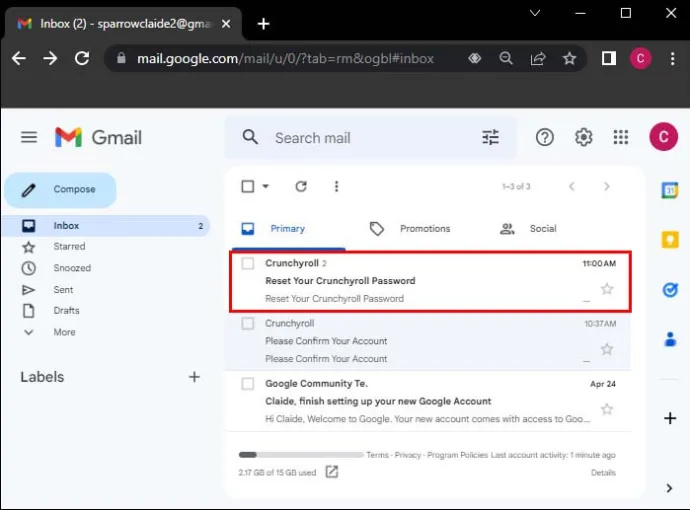
Task: Check the Please Confirm Your Account email
Action: (x=248, y=323)
